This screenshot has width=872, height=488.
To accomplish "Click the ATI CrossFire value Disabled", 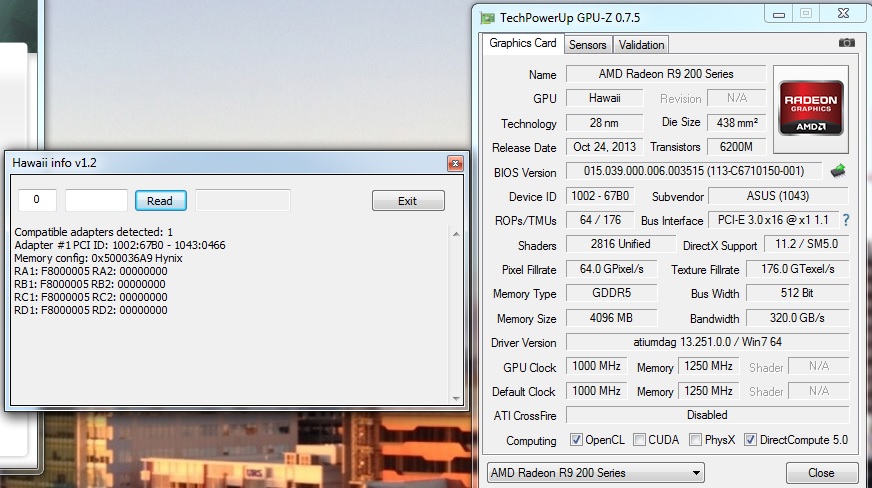I will point(707,415).
